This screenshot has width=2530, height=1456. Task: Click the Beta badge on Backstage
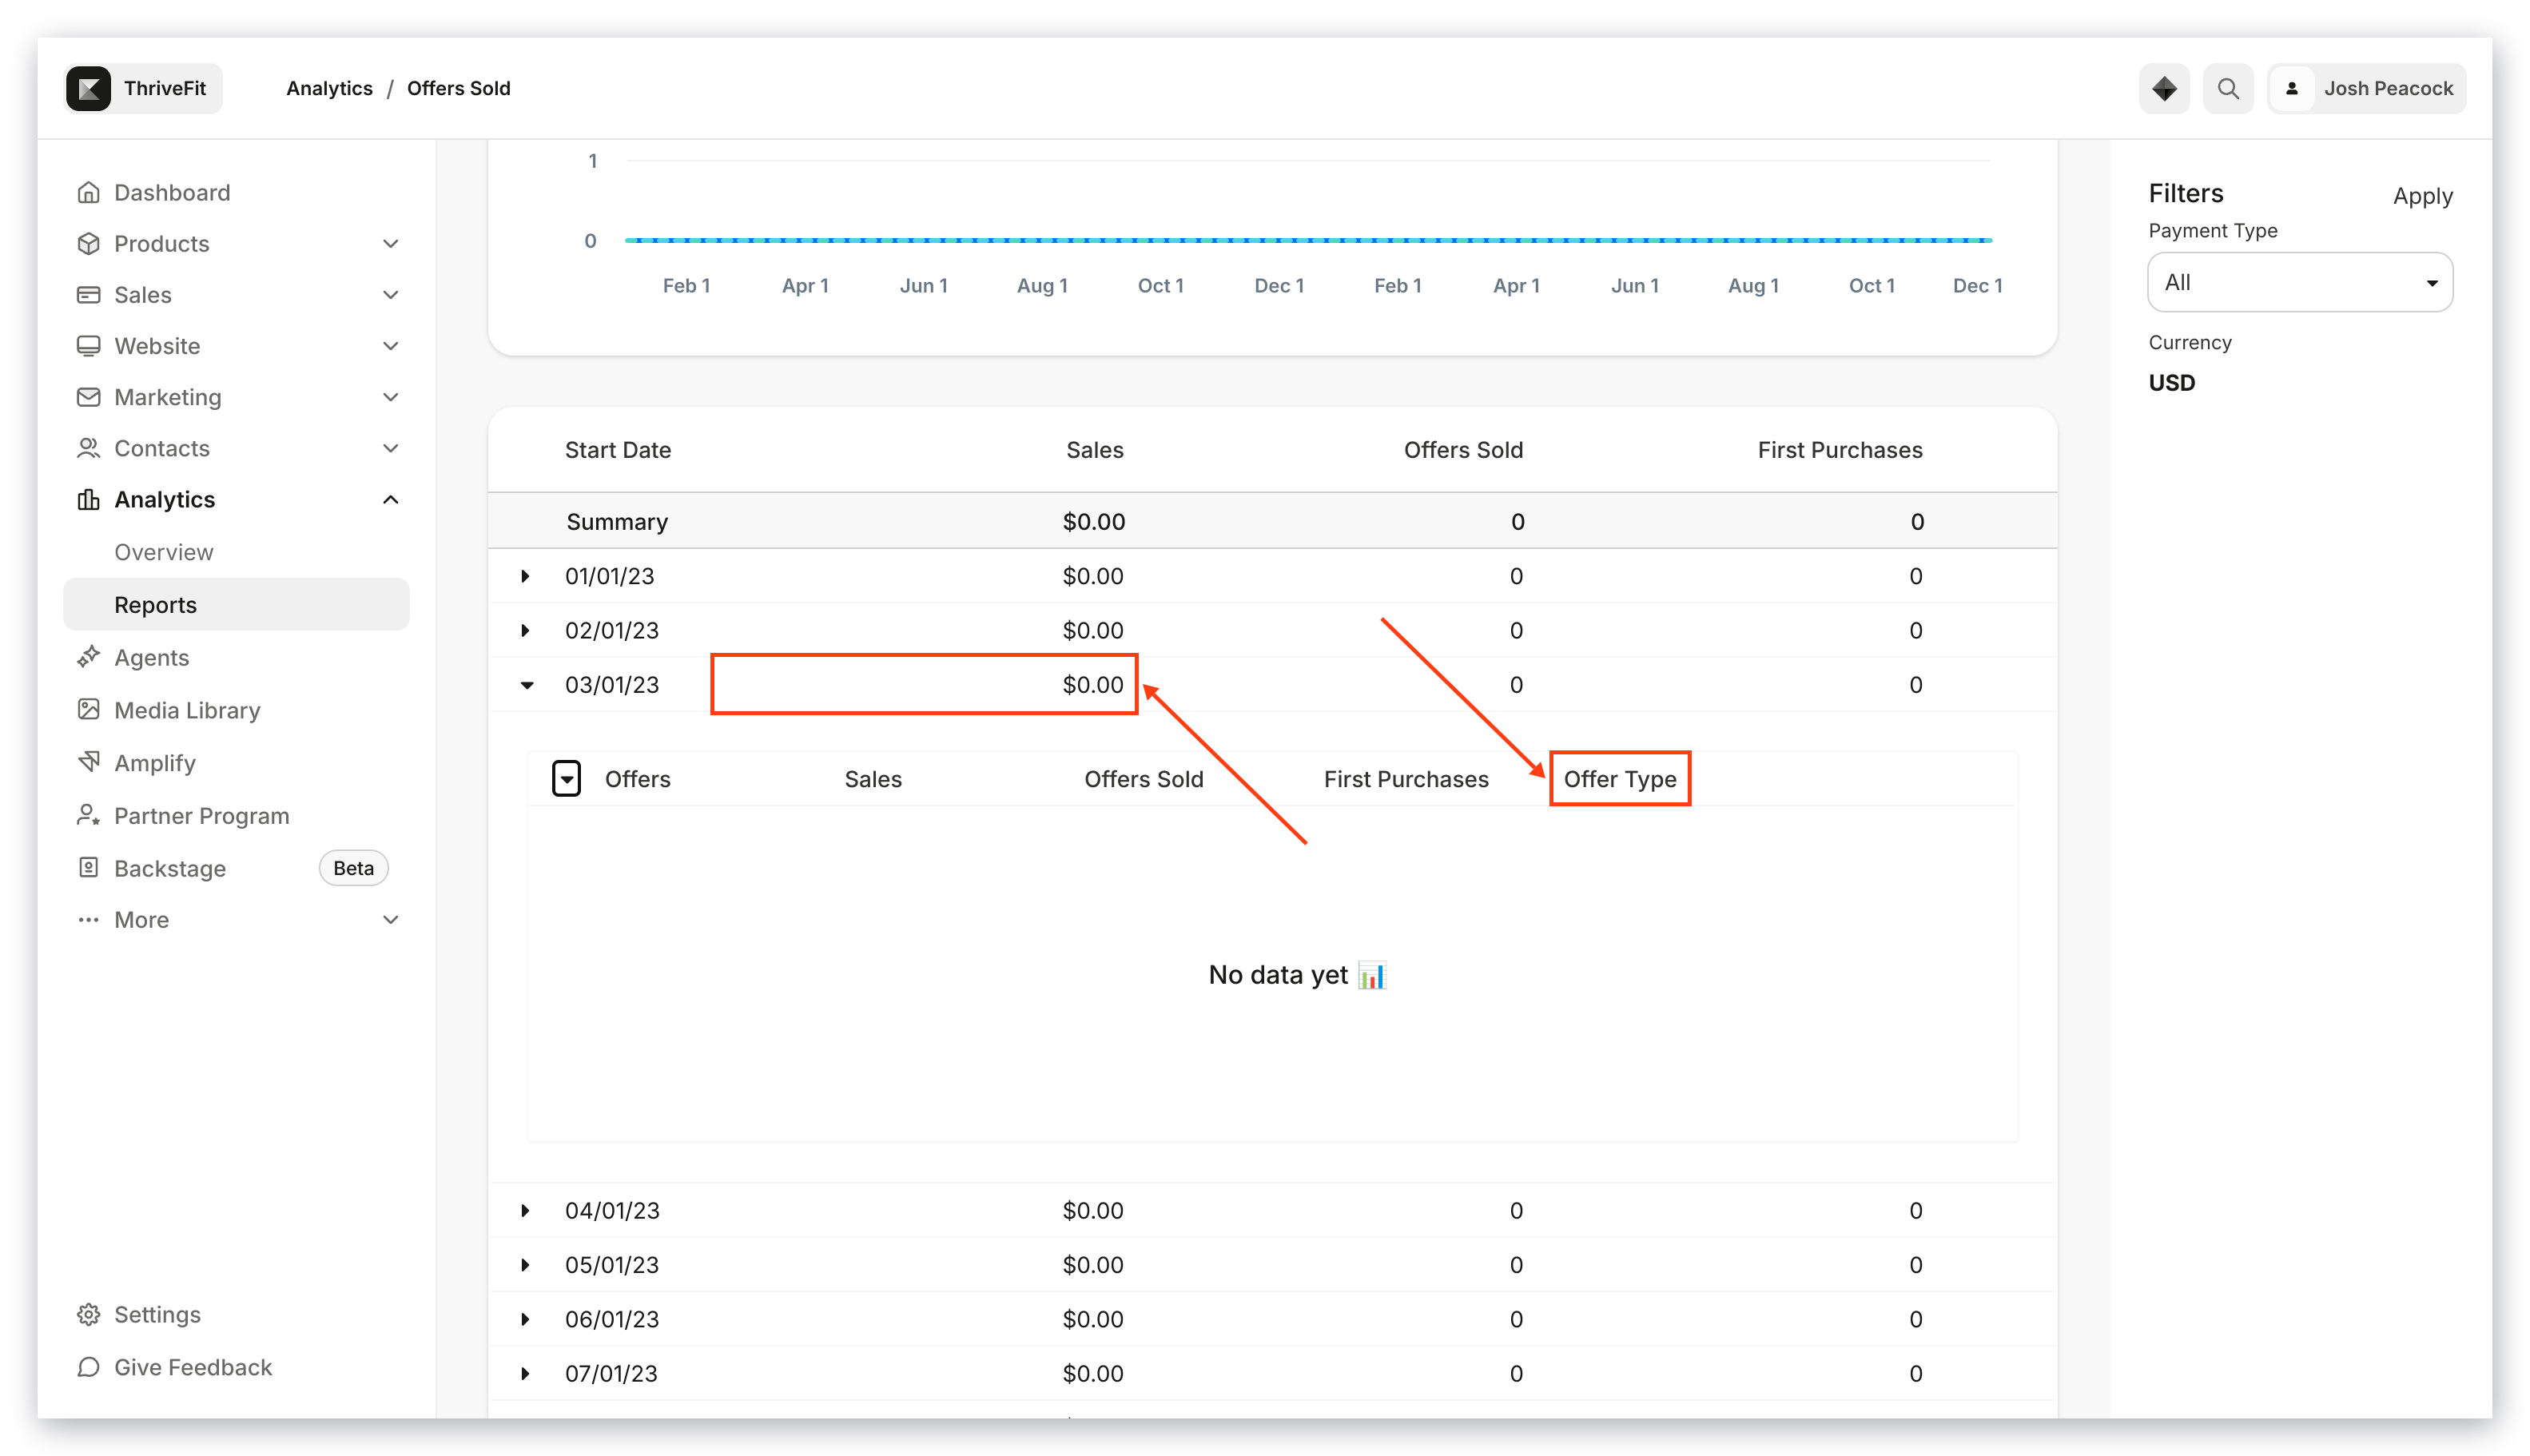353,868
